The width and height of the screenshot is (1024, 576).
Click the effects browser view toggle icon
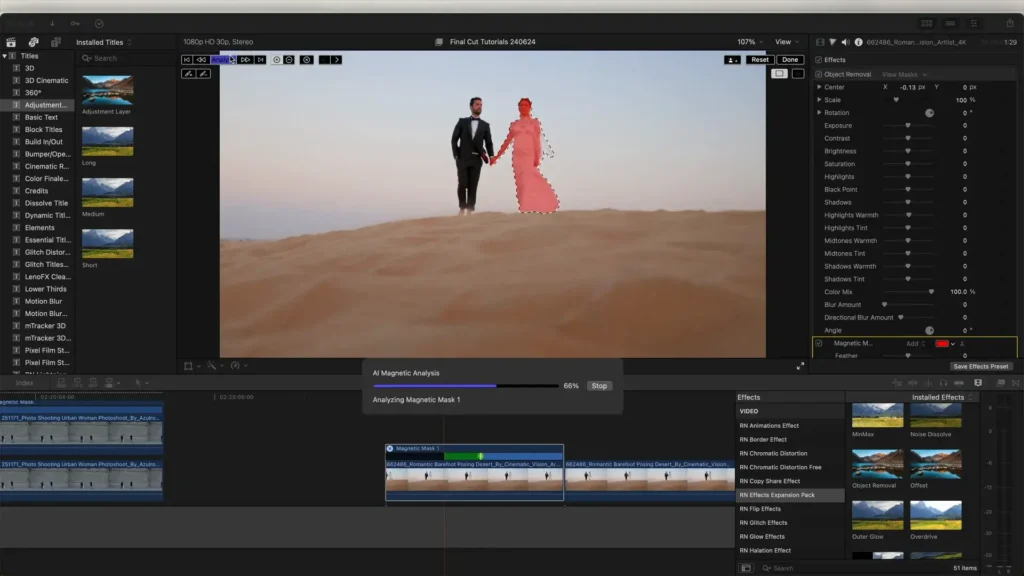746,568
